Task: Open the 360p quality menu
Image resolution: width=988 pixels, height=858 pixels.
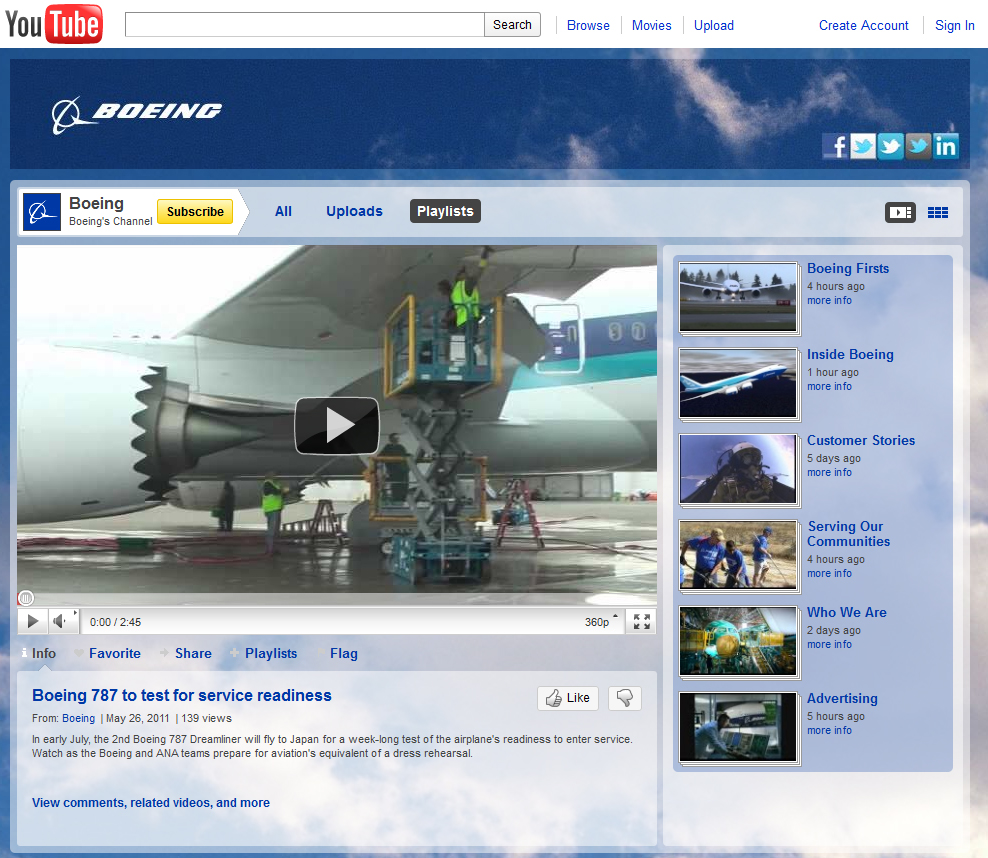Action: pos(601,622)
